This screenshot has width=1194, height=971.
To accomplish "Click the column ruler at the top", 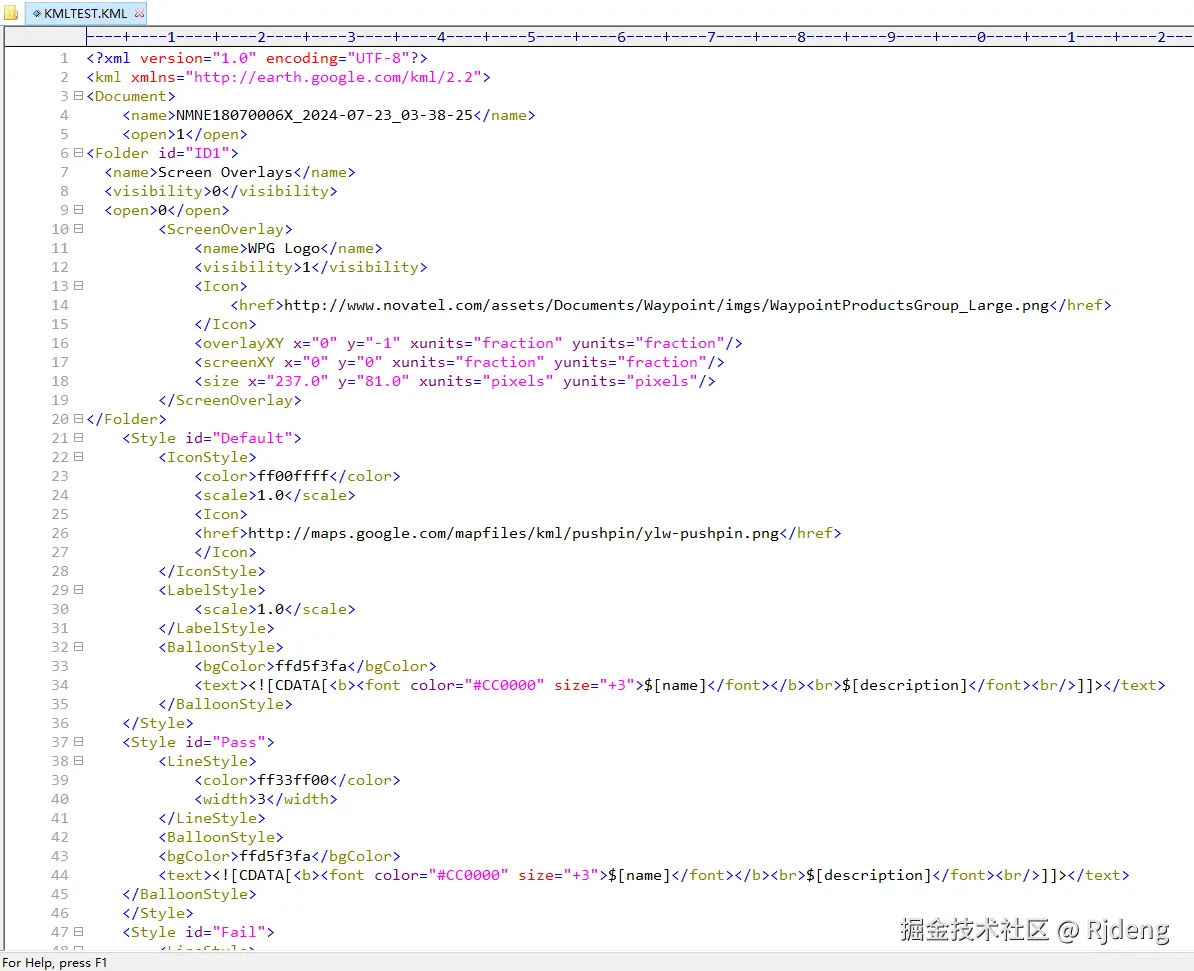I will pyautogui.click(x=638, y=36).
